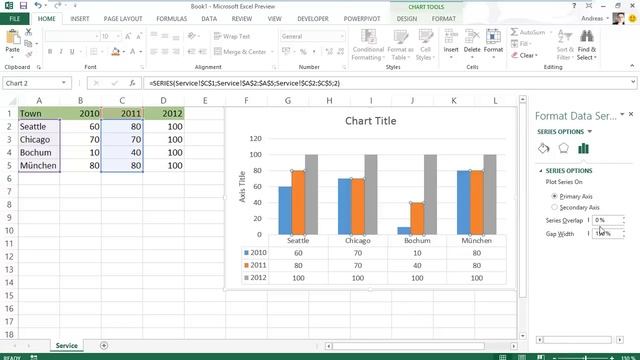Screen dimensions: 640x360
Task: Open Effects pentagon icon in pane
Action: point(563,149)
